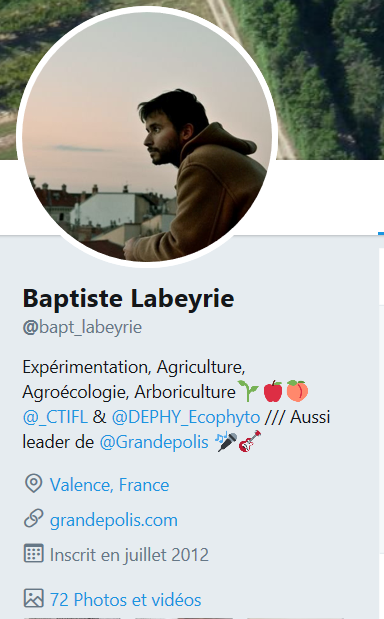Viewport: 384px width, 619px height.
Task: Select the Inscrit en juillet 2012 text
Action: point(129,555)
